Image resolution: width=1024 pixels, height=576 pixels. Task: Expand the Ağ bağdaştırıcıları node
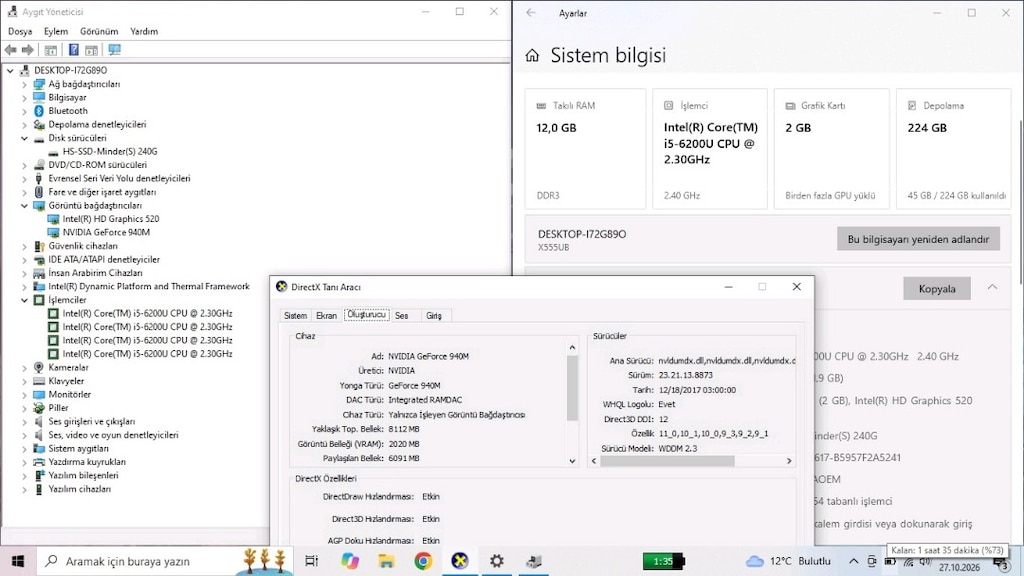(x=24, y=84)
